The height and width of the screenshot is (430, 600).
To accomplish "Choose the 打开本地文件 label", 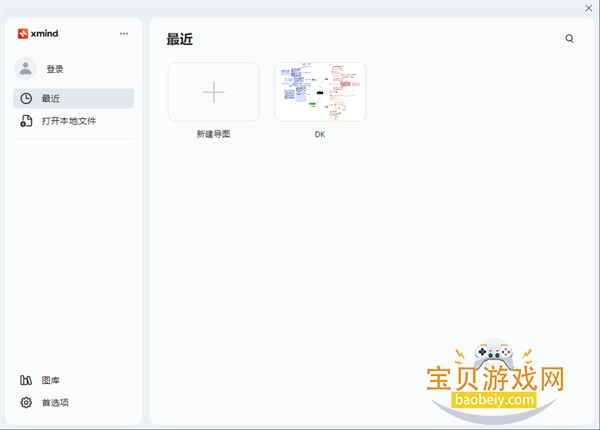I will click(69, 121).
